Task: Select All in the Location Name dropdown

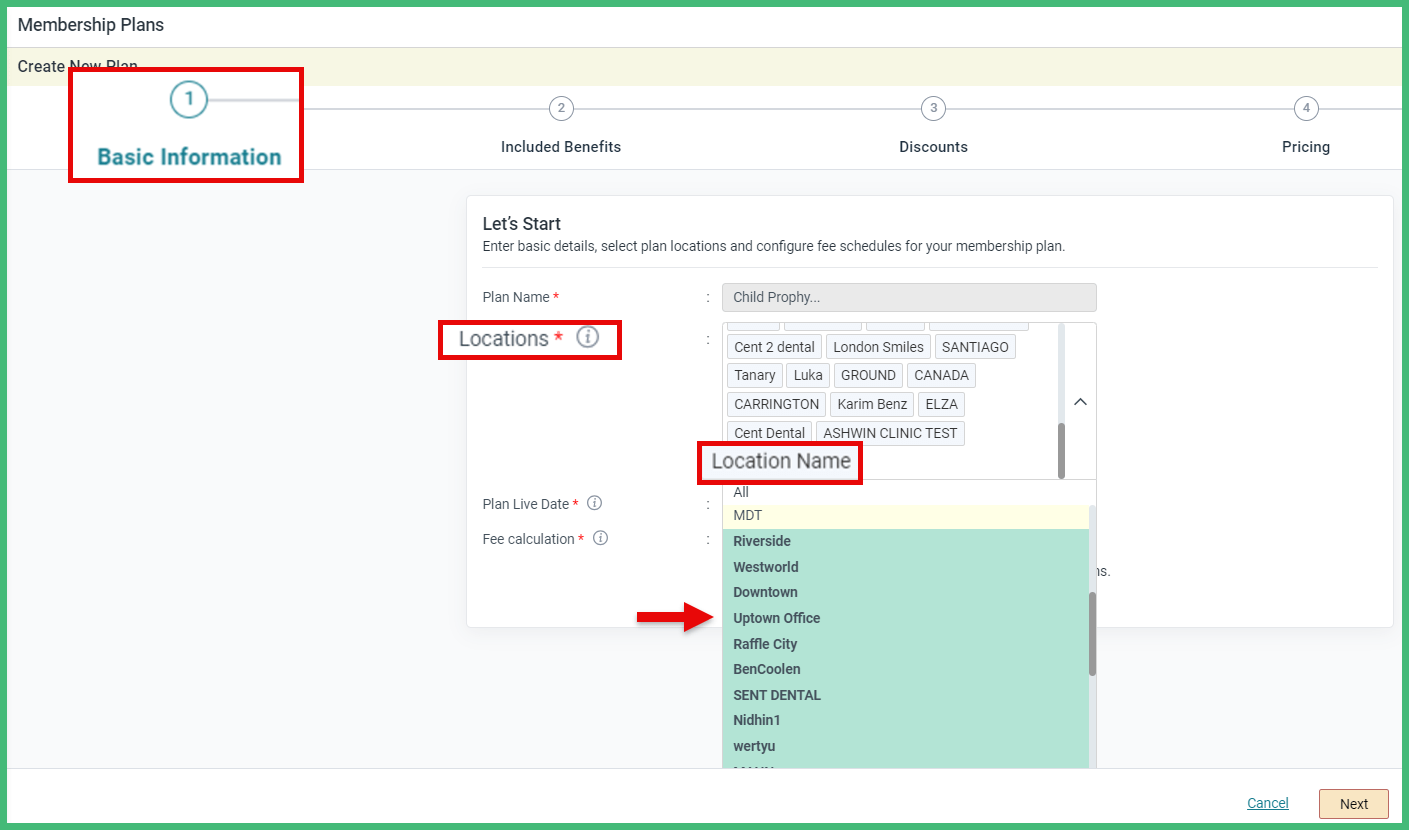Action: [740, 491]
